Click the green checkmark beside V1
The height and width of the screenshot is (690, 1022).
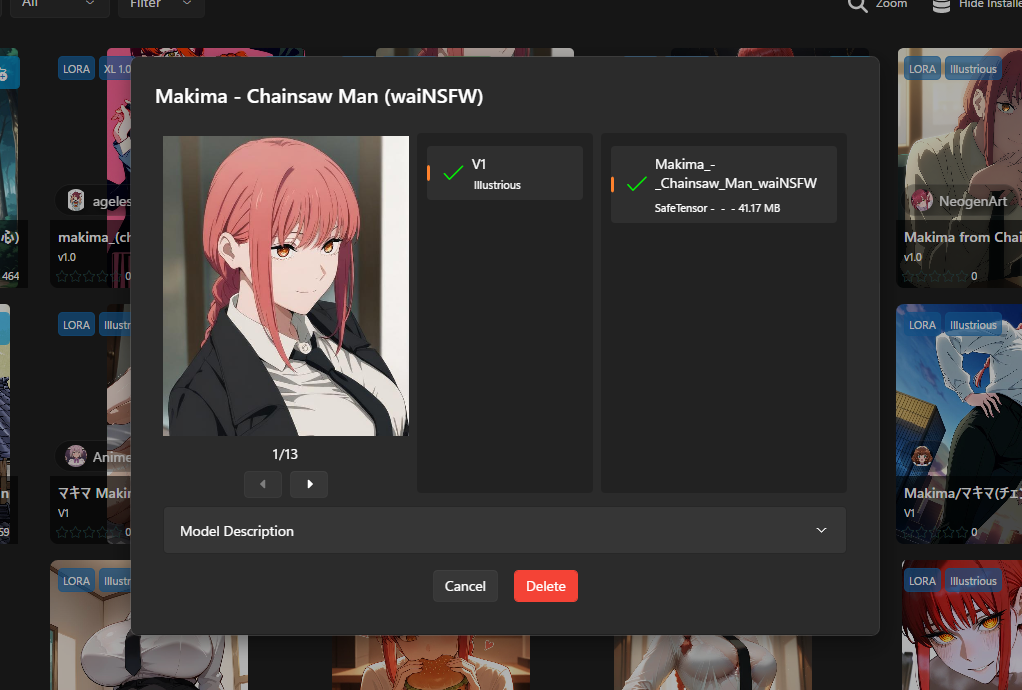click(453, 173)
